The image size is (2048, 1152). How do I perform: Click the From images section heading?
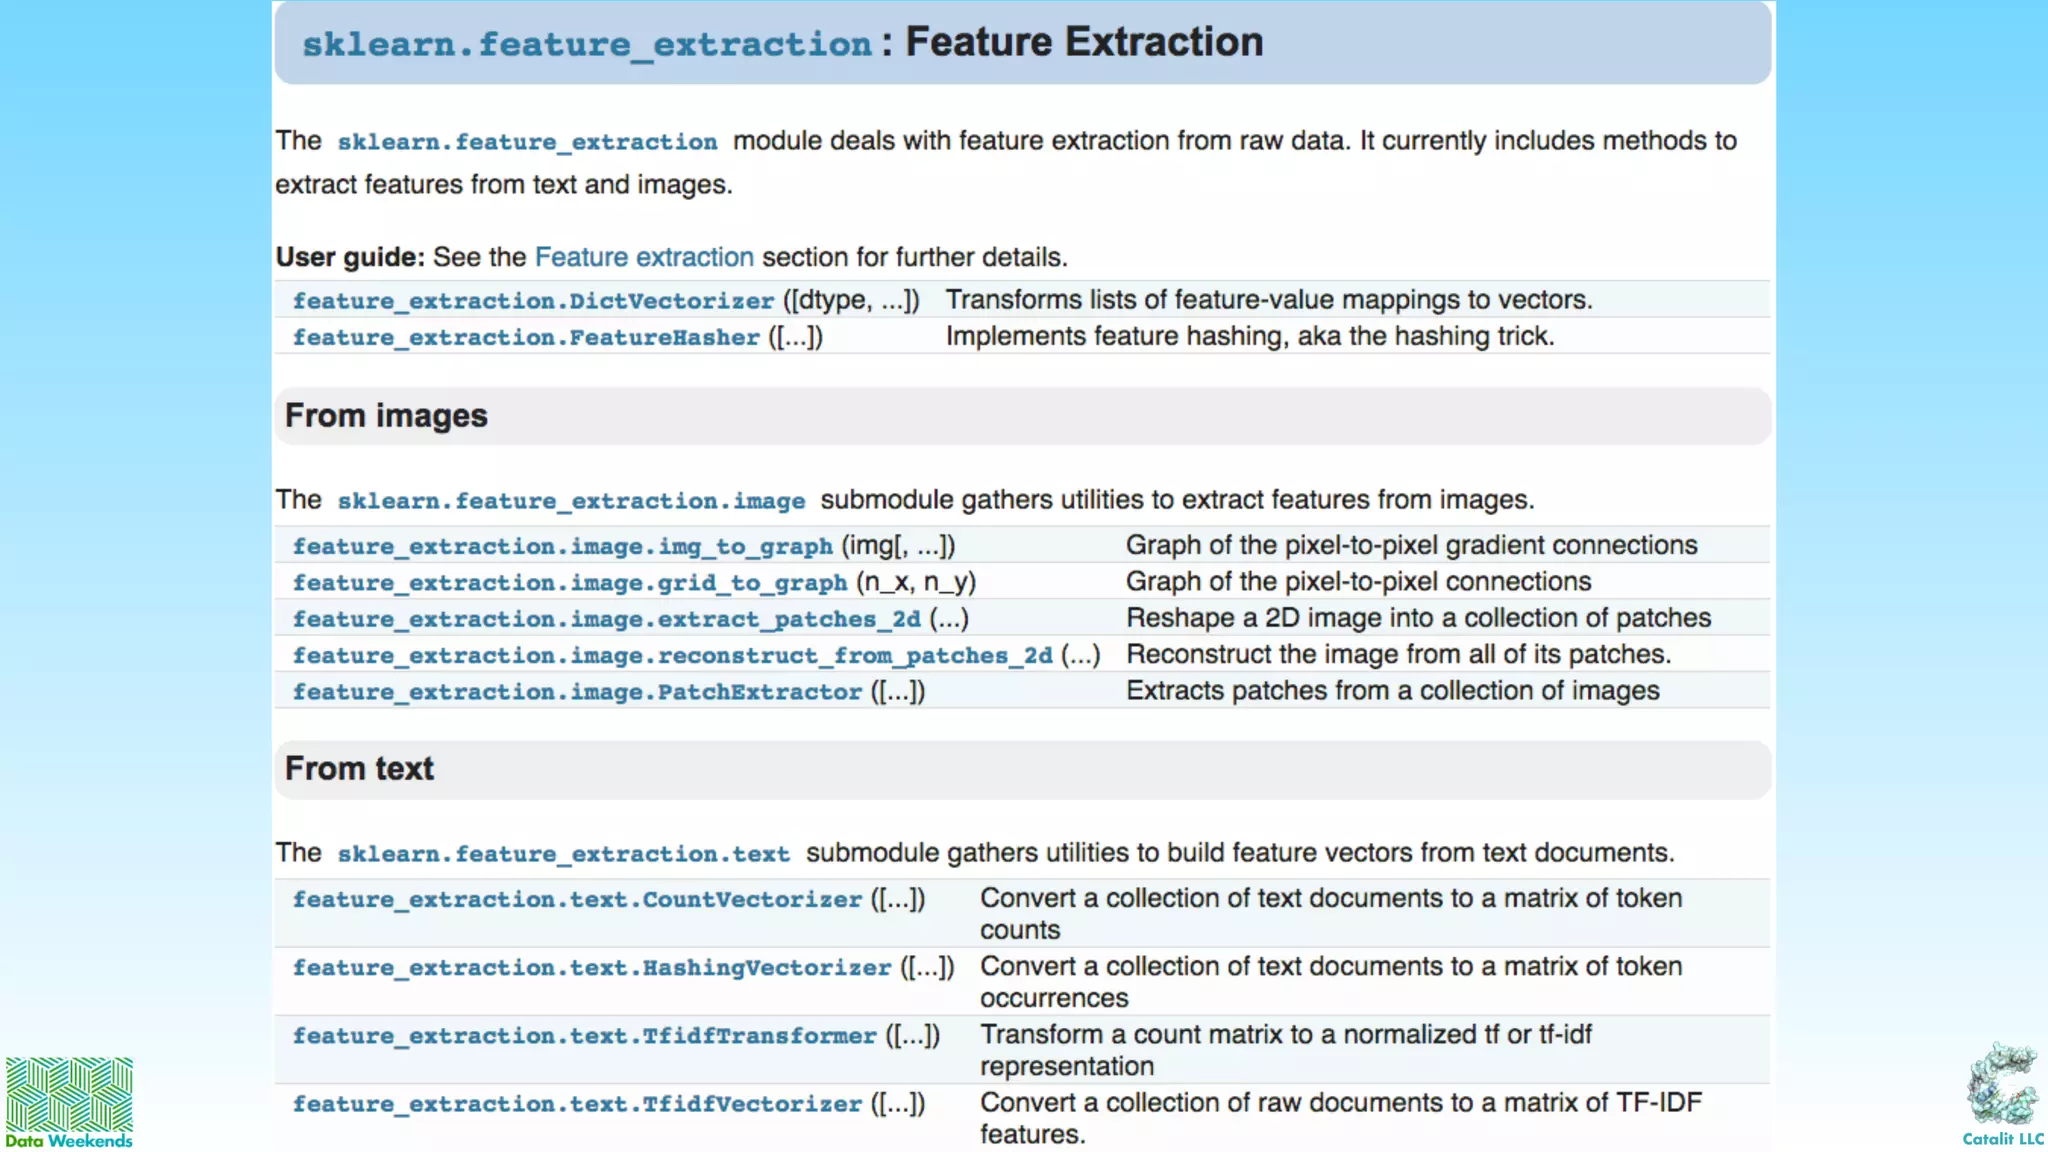point(386,416)
